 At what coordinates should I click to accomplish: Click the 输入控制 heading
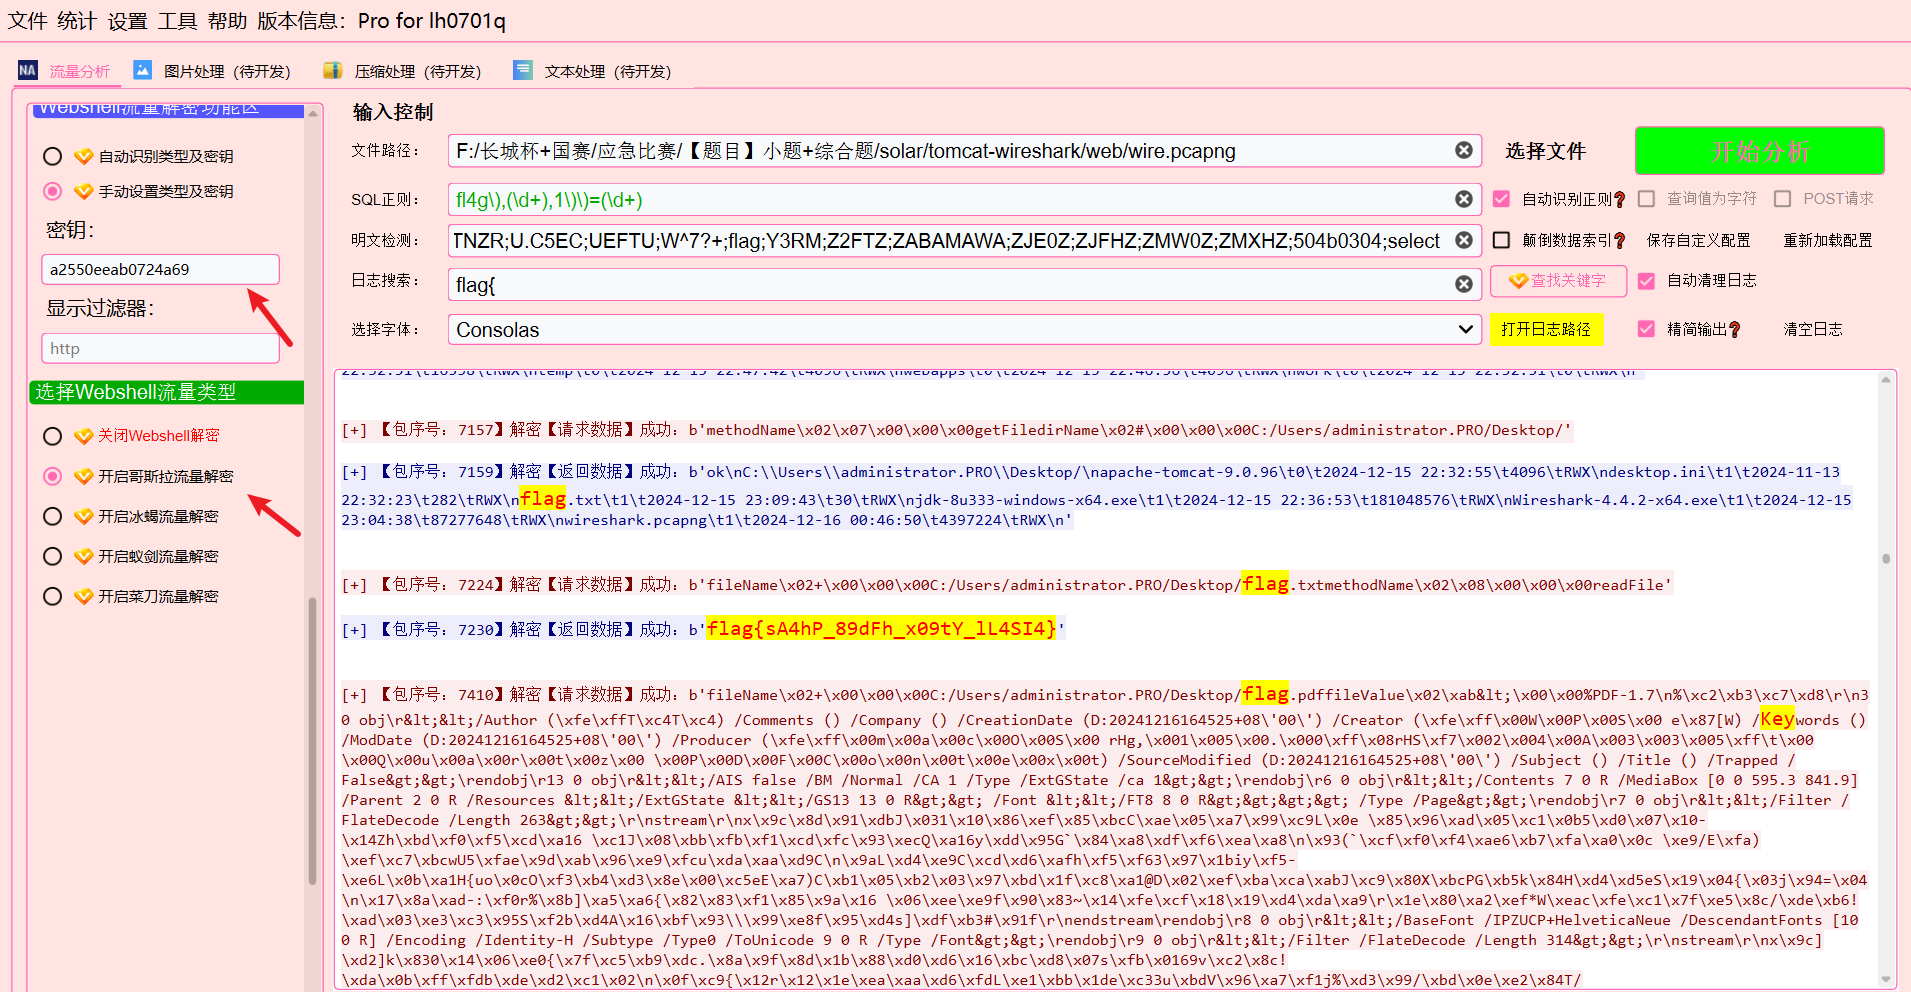pos(393,112)
